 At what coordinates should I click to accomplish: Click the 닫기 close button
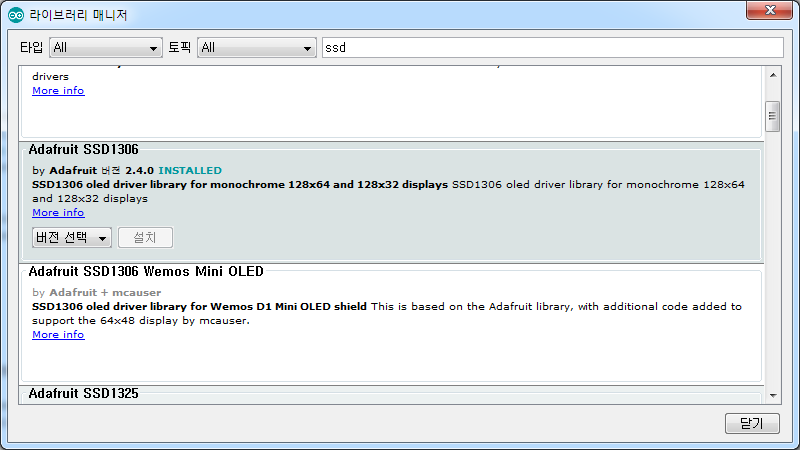pyautogui.click(x=752, y=423)
